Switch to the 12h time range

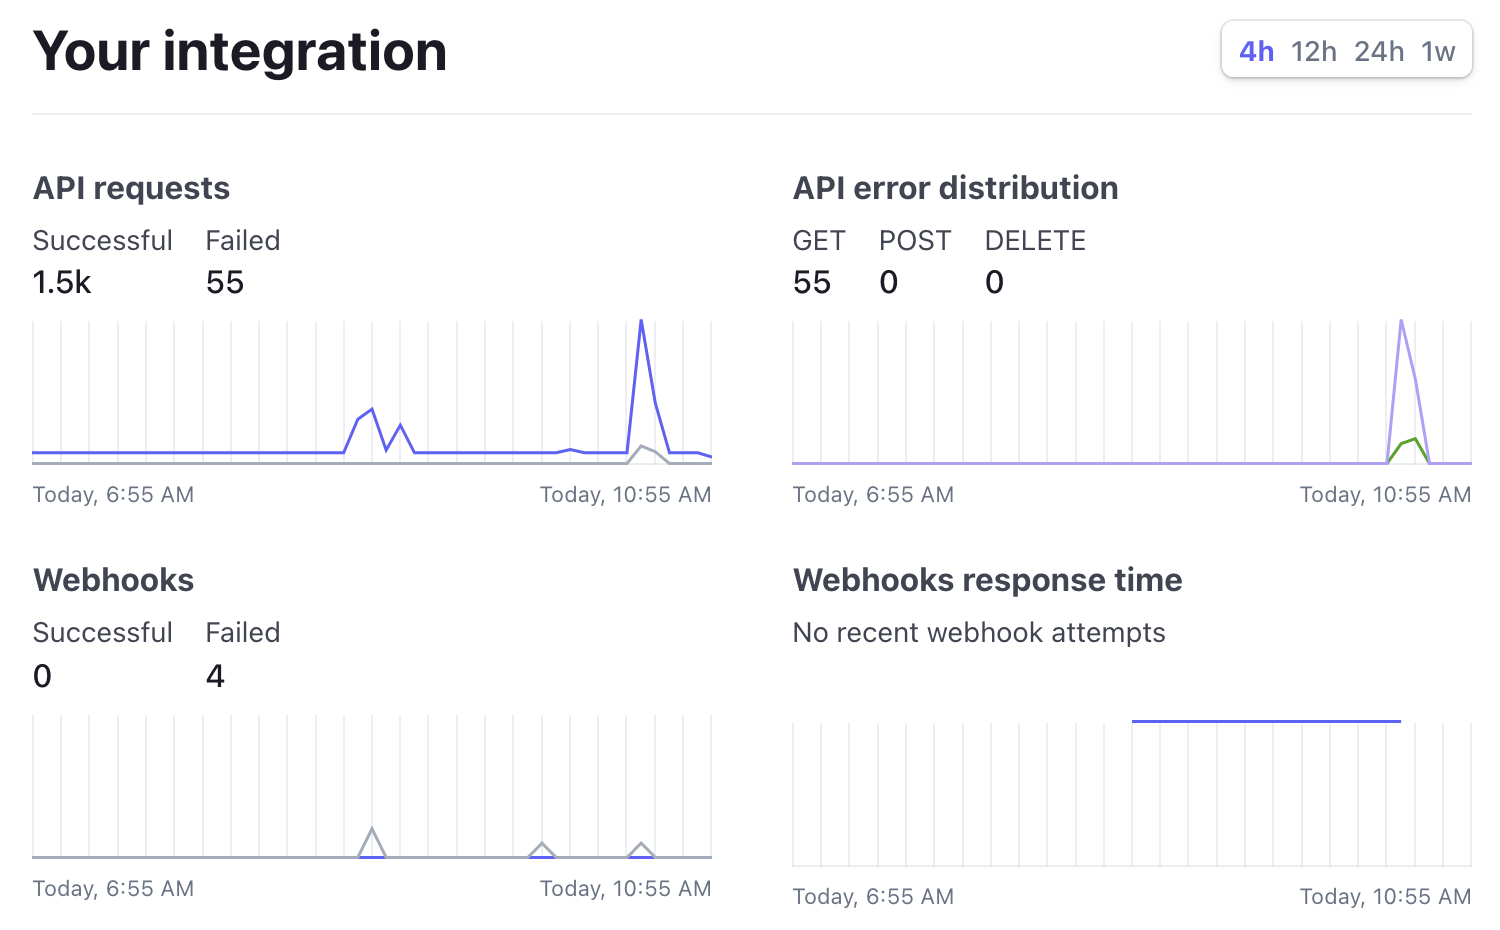click(1313, 51)
